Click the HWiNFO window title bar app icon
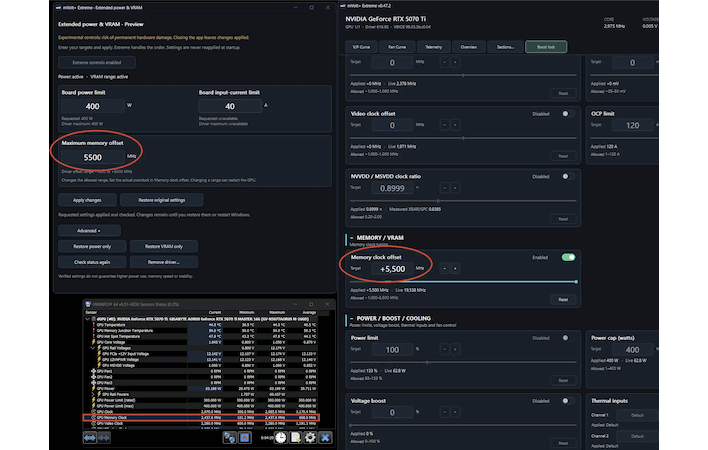708x450 pixels. tap(88, 304)
